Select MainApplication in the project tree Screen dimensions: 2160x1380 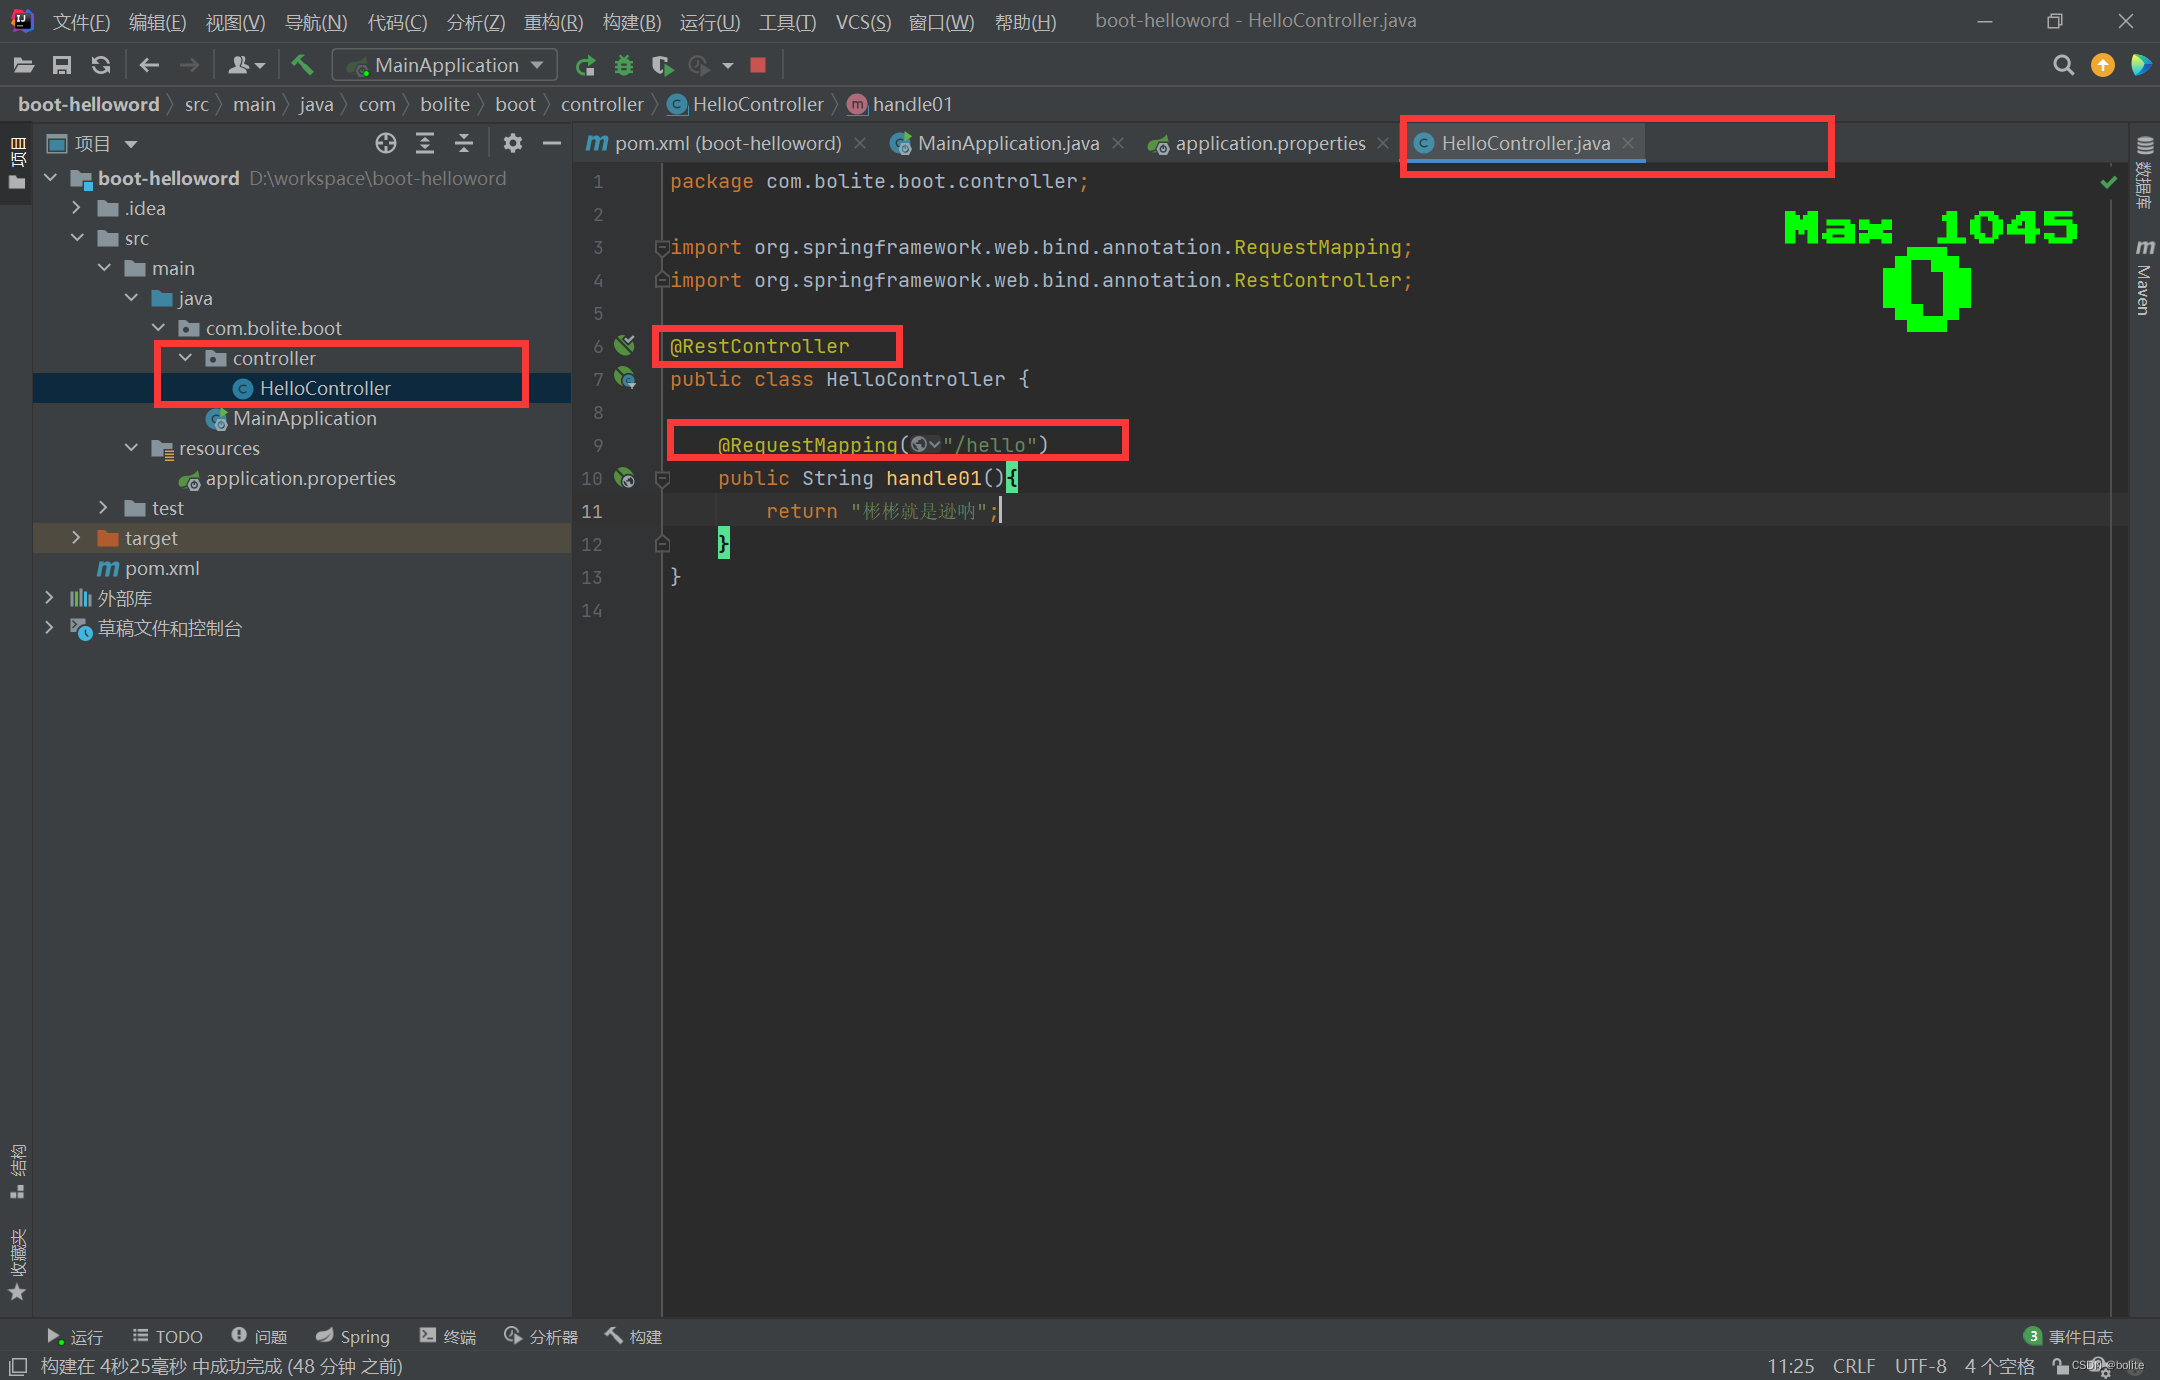305,418
